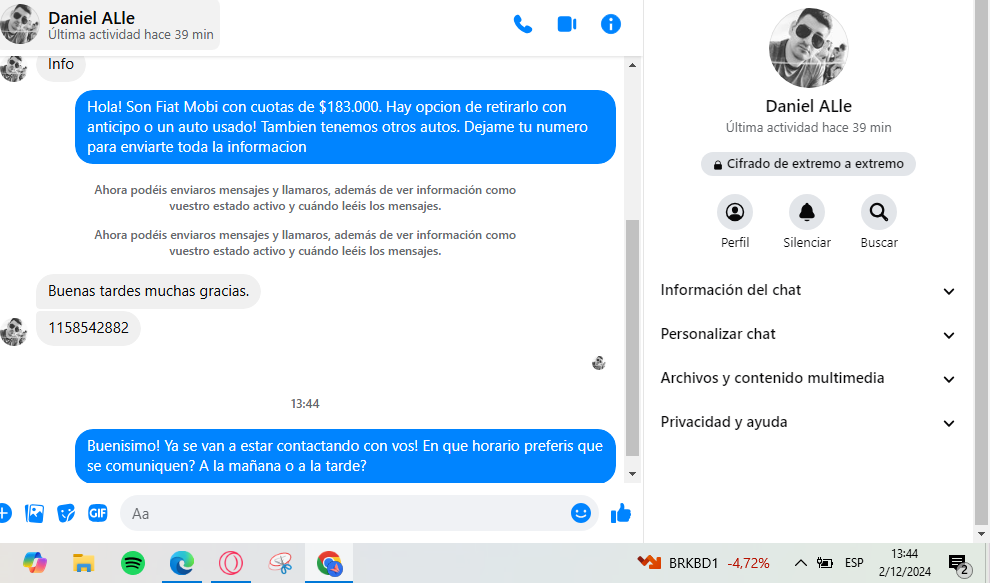Screen dimensions: 990x583
Task: Start a video call from chat header
Action: pyautogui.click(x=567, y=25)
